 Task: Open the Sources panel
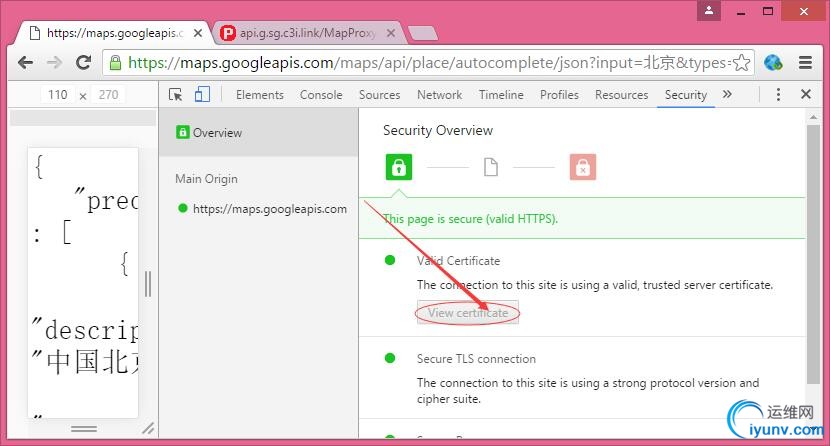pyautogui.click(x=380, y=95)
